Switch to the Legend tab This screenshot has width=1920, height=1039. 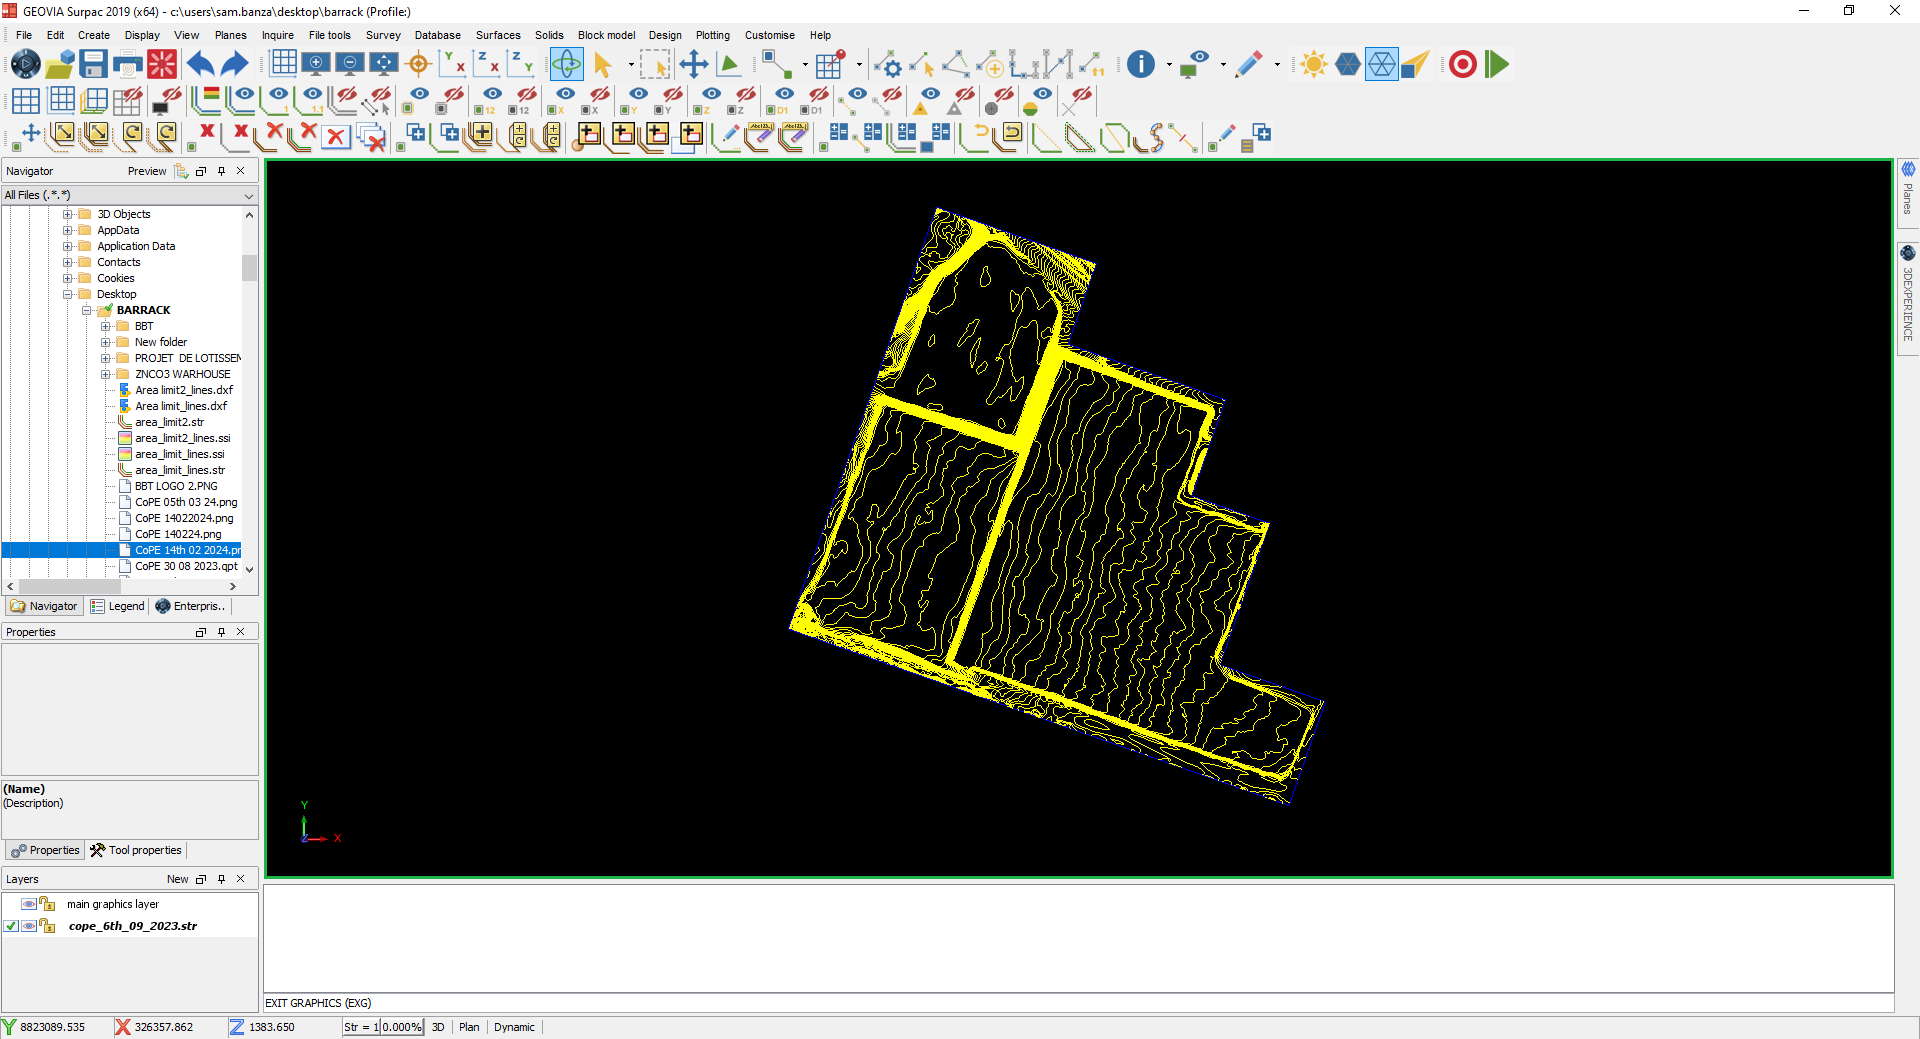[x=118, y=606]
